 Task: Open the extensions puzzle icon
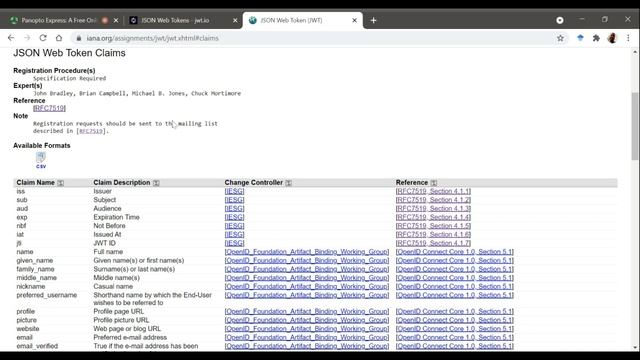596,38
